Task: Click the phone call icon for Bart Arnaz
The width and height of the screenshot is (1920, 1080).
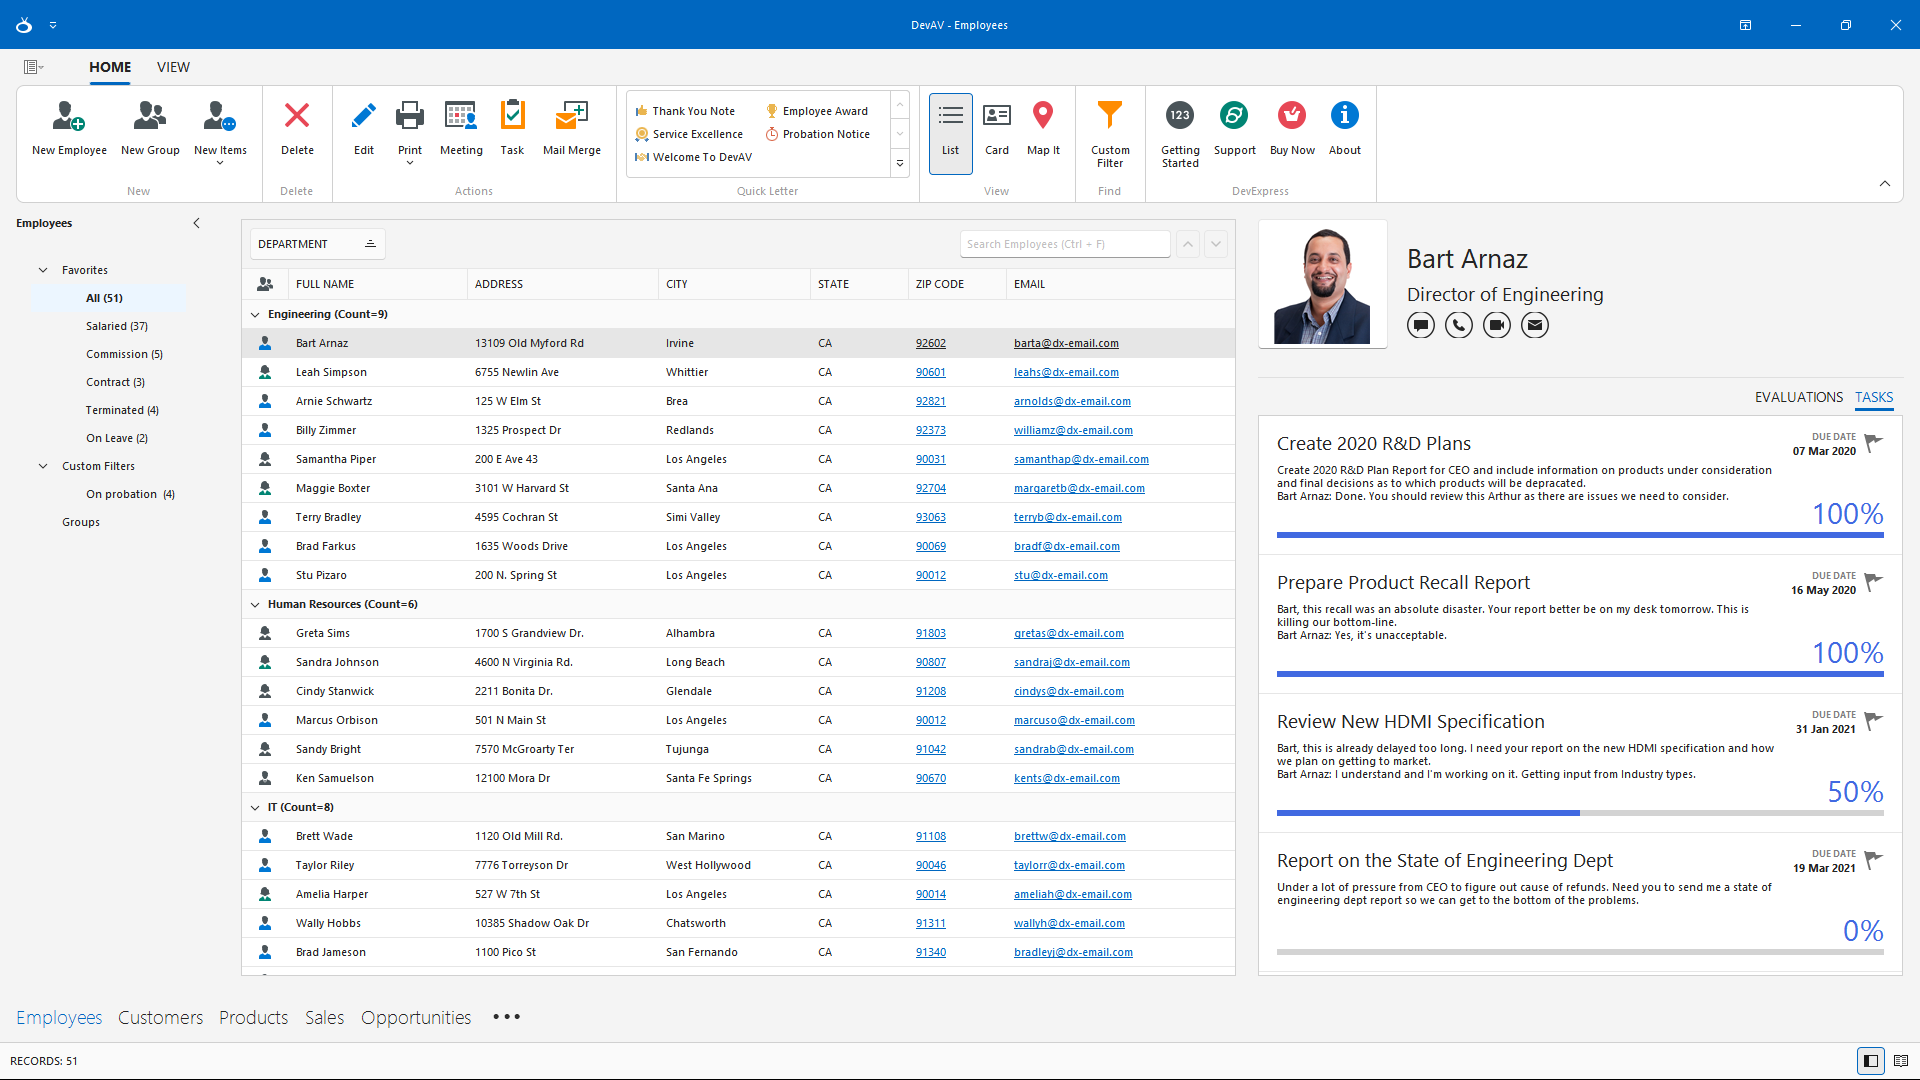Action: tap(1458, 325)
